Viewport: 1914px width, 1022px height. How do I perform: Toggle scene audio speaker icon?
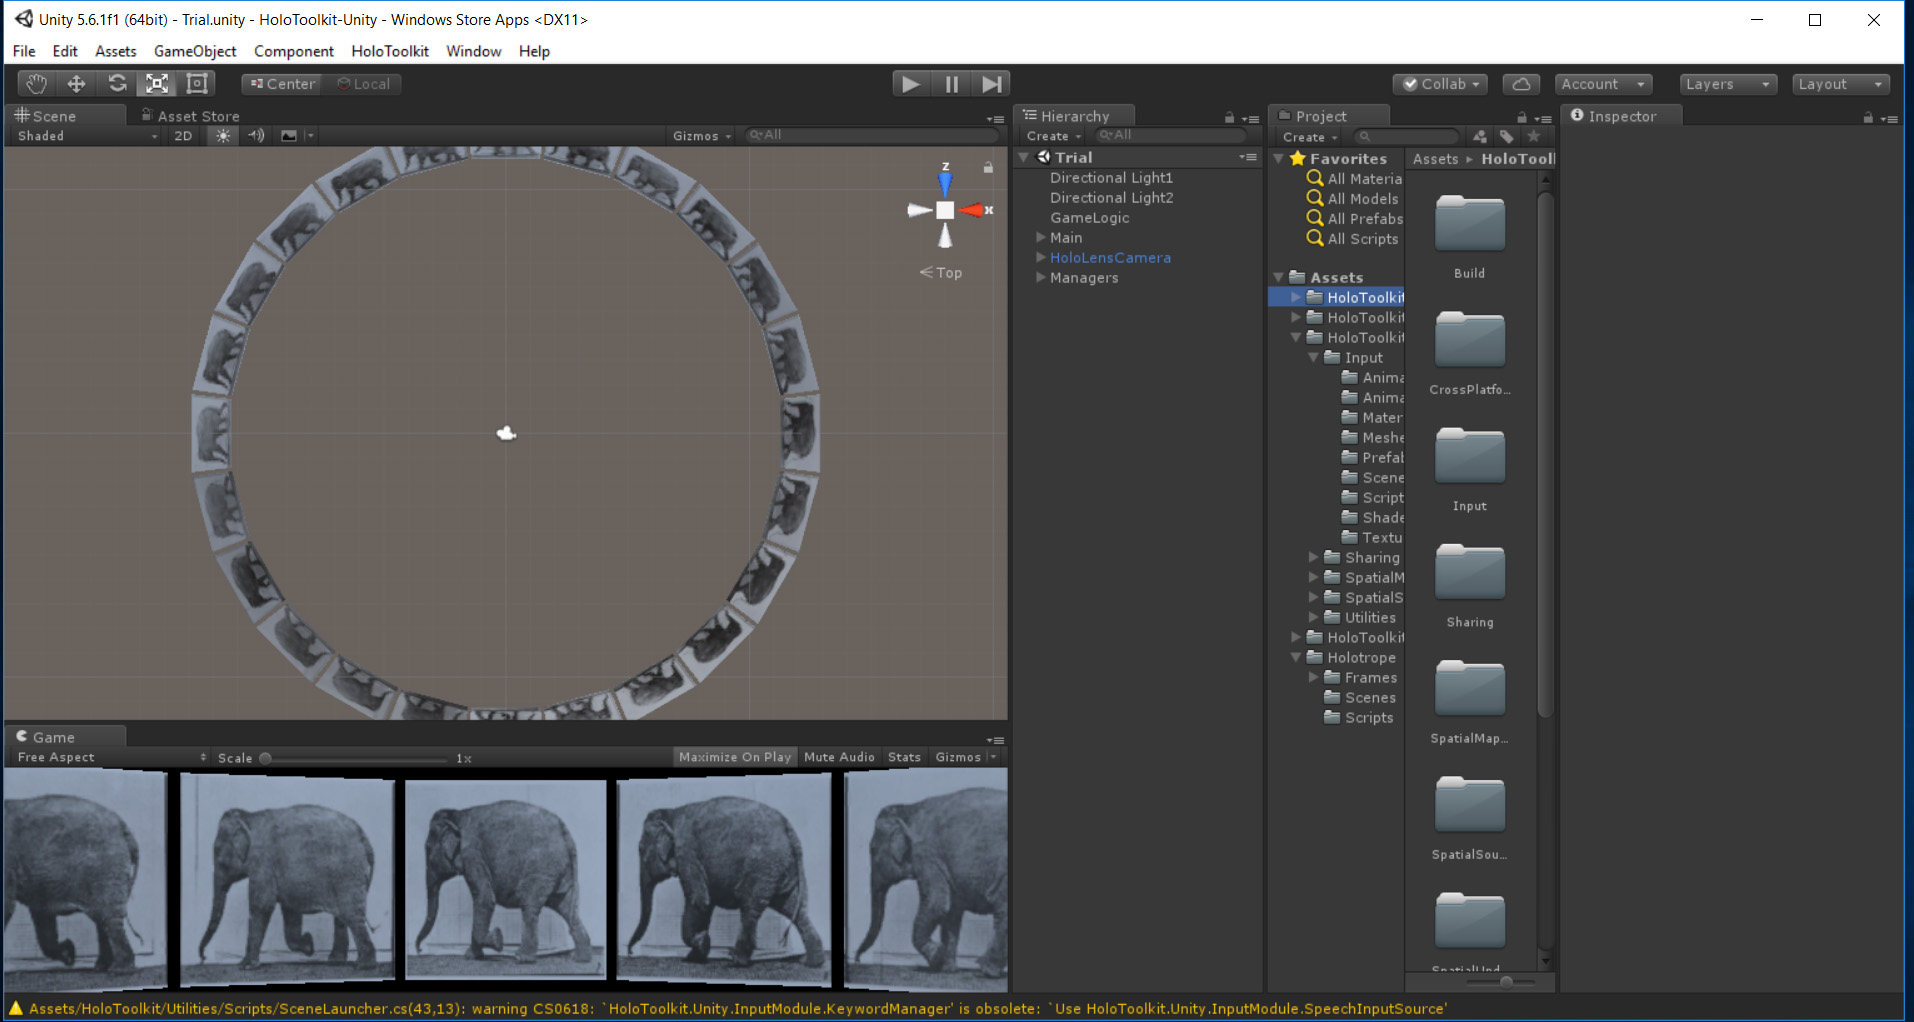pyautogui.click(x=256, y=136)
